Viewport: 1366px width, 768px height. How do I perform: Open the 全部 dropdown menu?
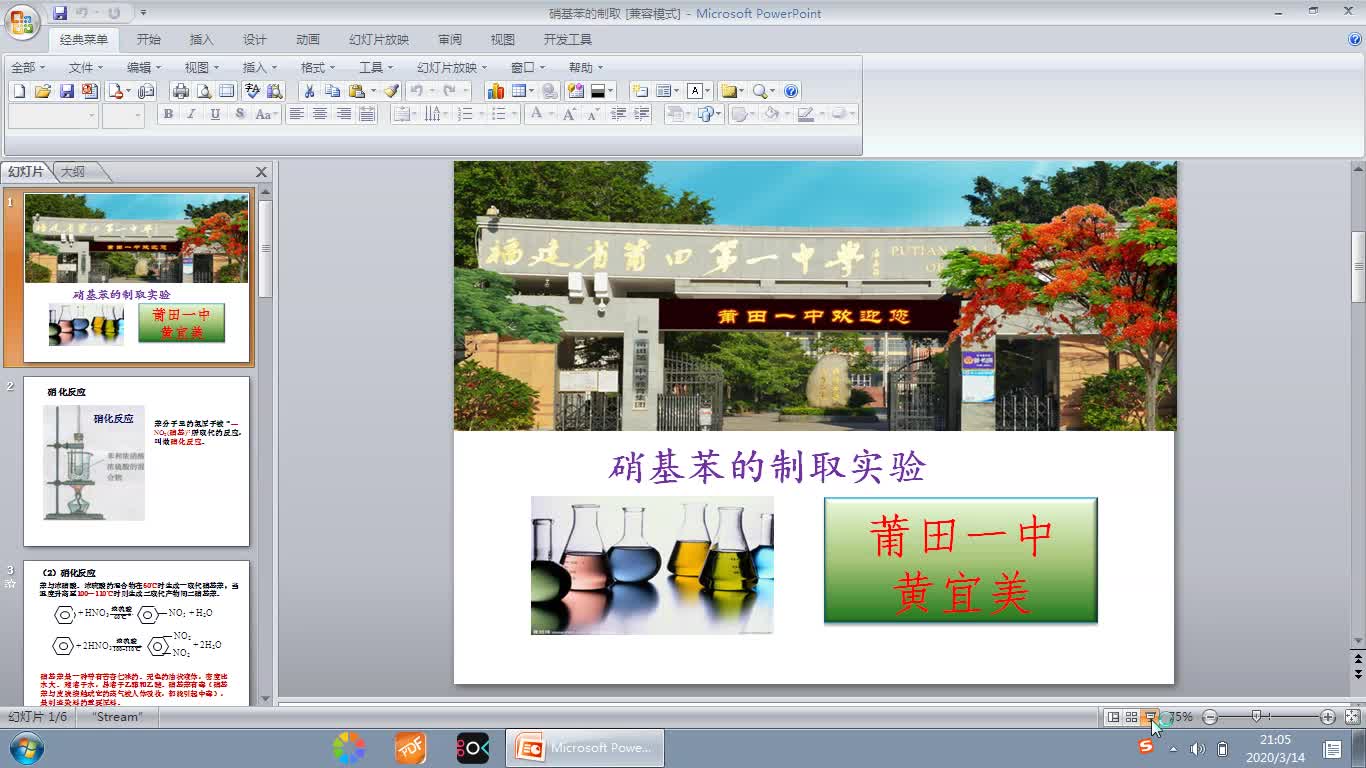[28, 67]
